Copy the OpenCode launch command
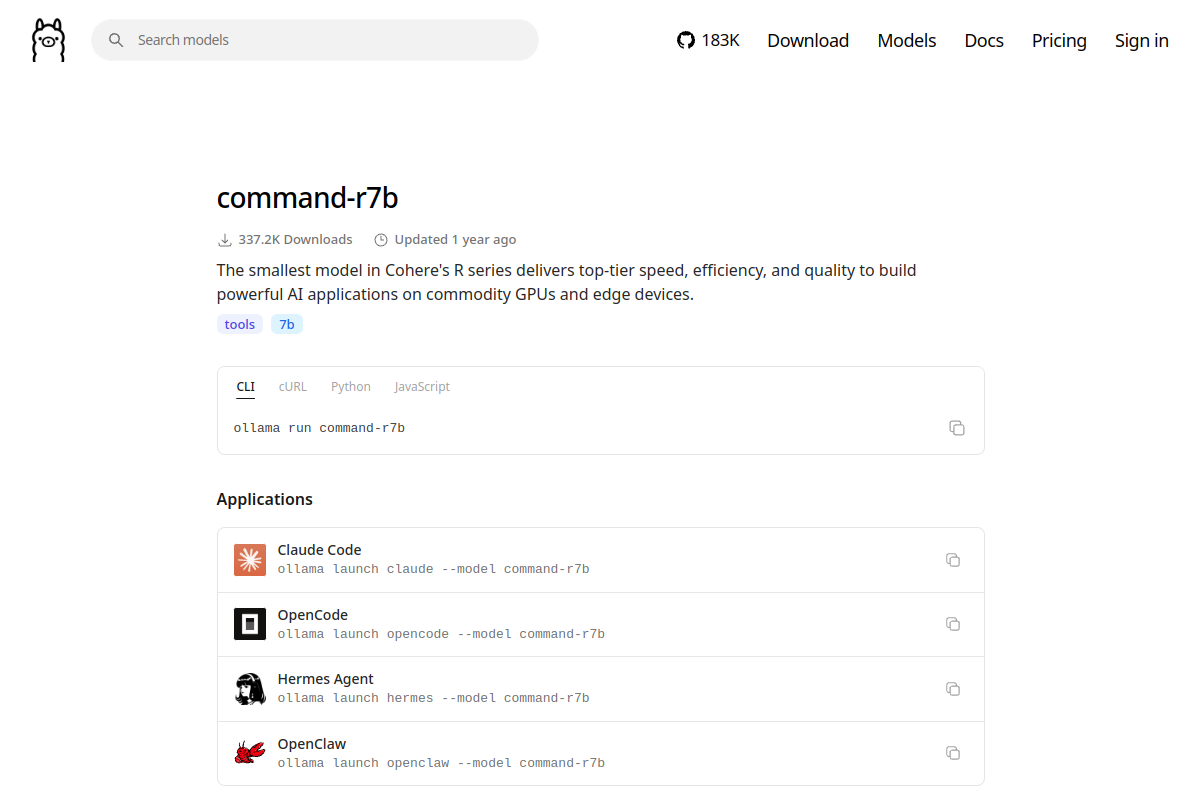1200x800 pixels. pyautogui.click(x=953, y=624)
